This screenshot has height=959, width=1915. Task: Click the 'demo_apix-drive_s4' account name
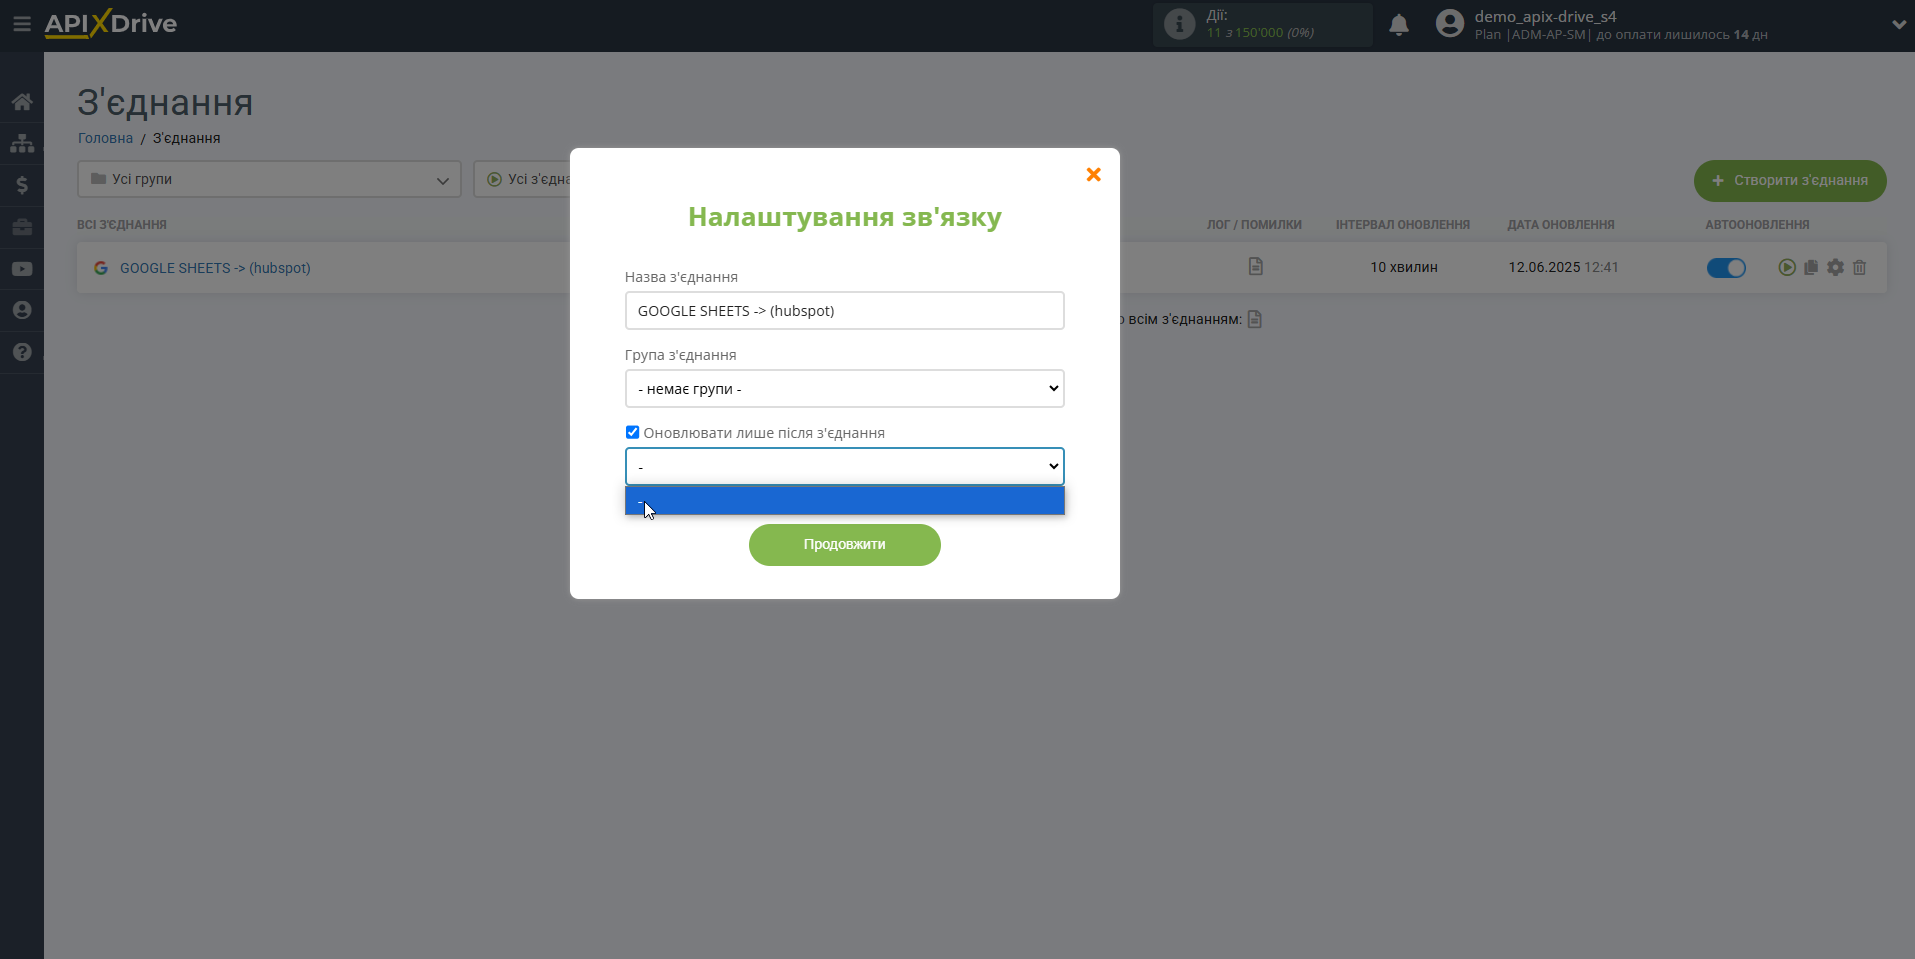[1545, 16]
